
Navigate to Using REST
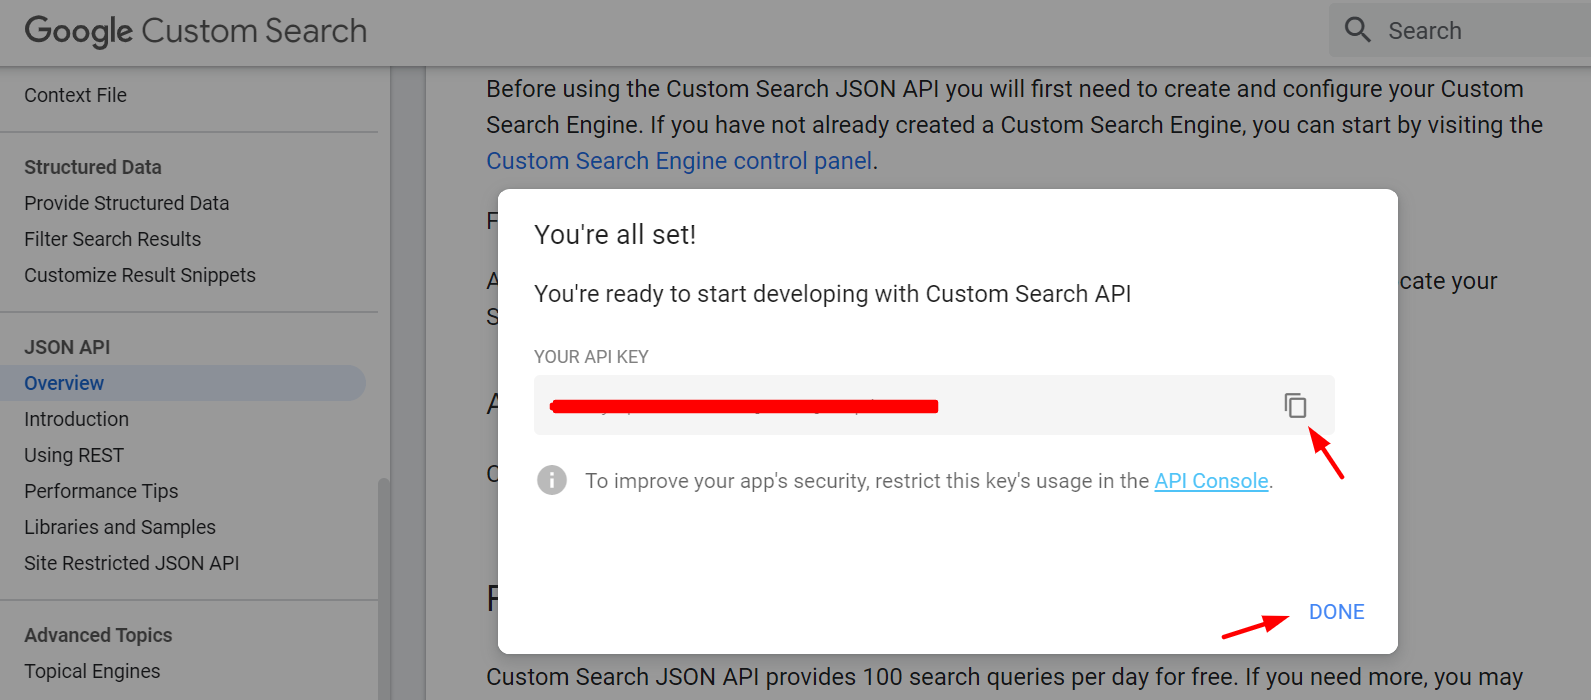(x=74, y=455)
